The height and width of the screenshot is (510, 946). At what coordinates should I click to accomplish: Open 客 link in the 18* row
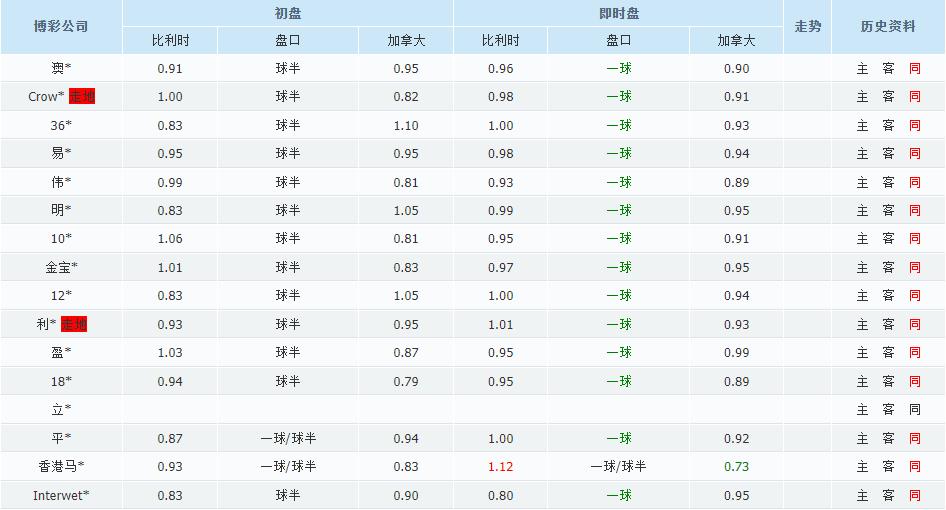(889, 381)
